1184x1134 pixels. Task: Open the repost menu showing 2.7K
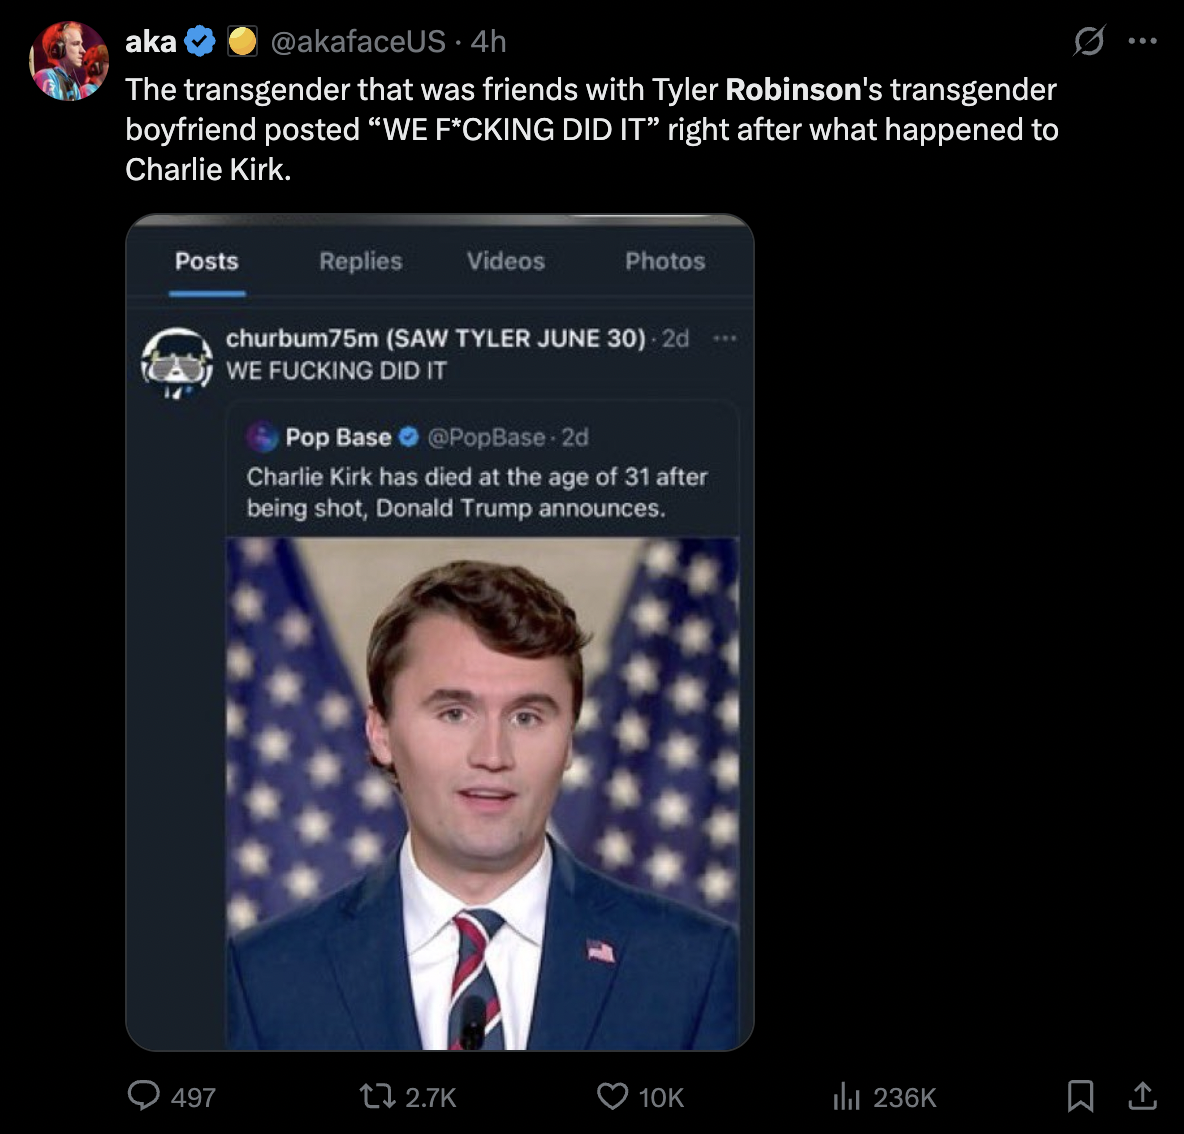tap(377, 1096)
